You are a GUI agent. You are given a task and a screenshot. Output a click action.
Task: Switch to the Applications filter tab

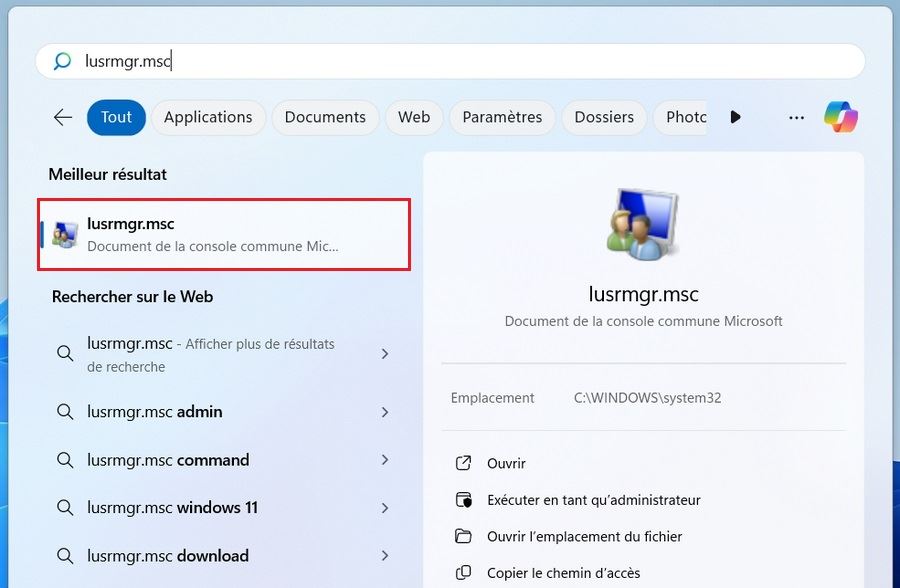tap(208, 117)
